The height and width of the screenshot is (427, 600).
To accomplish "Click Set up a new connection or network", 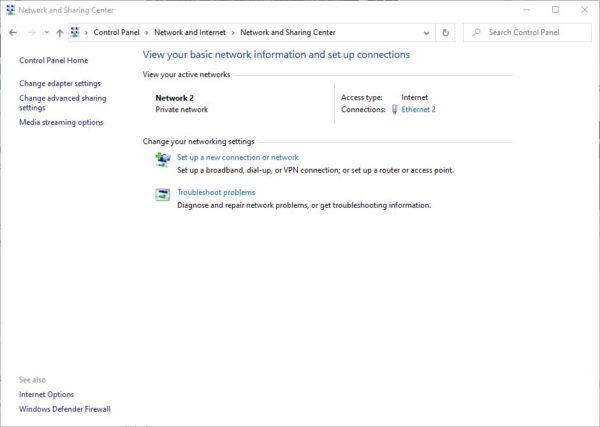I will 238,157.
